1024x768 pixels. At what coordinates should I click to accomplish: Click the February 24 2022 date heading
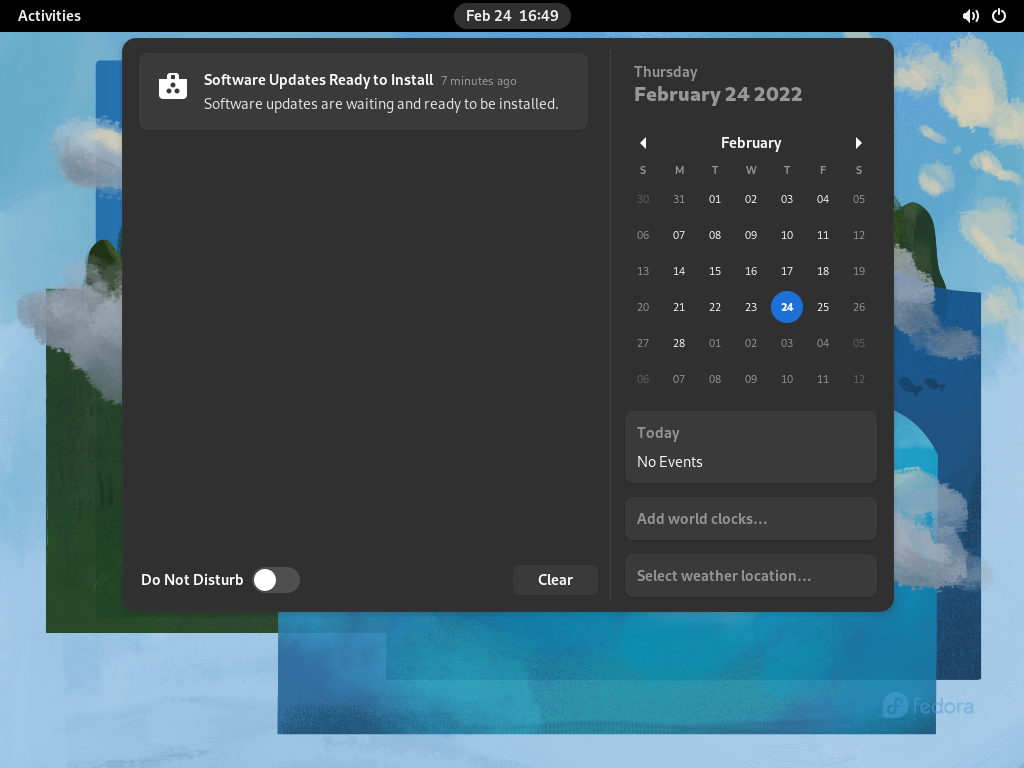[718, 94]
